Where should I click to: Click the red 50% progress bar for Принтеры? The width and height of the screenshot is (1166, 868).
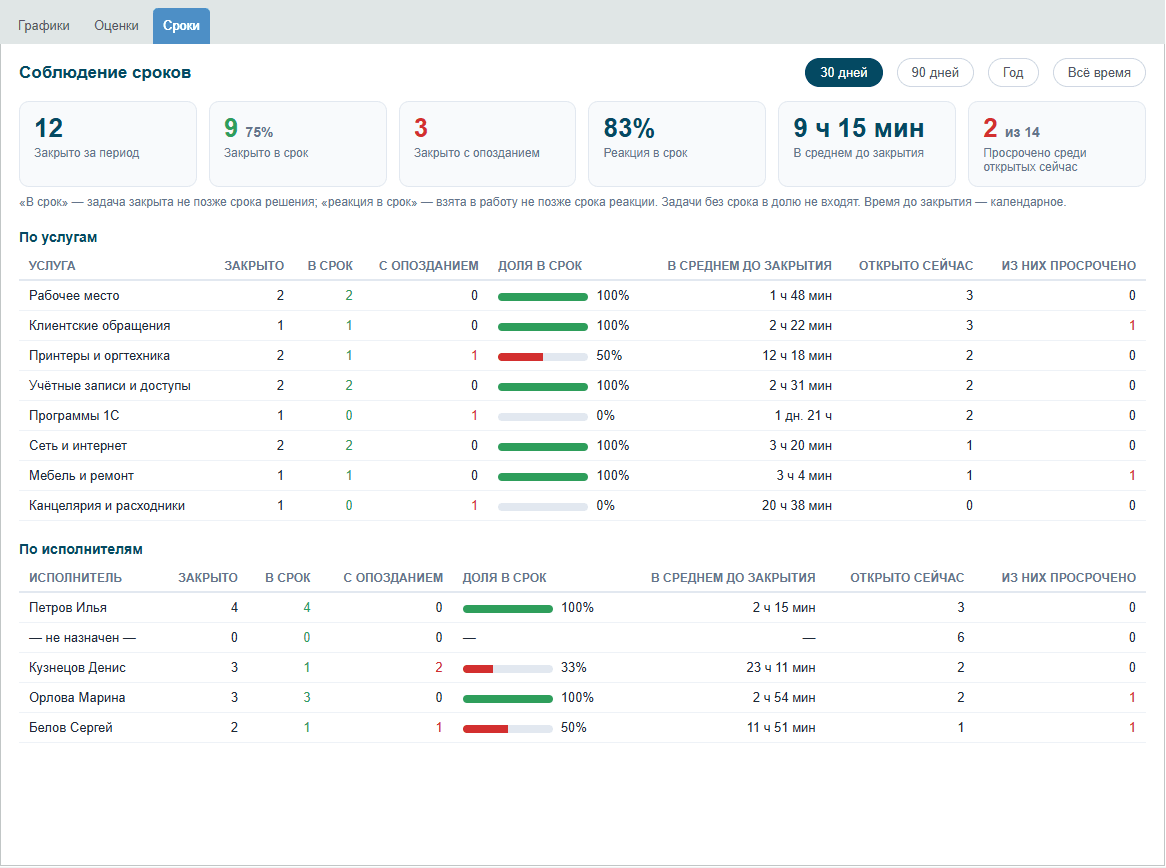pyautogui.click(x=543, y=356)
